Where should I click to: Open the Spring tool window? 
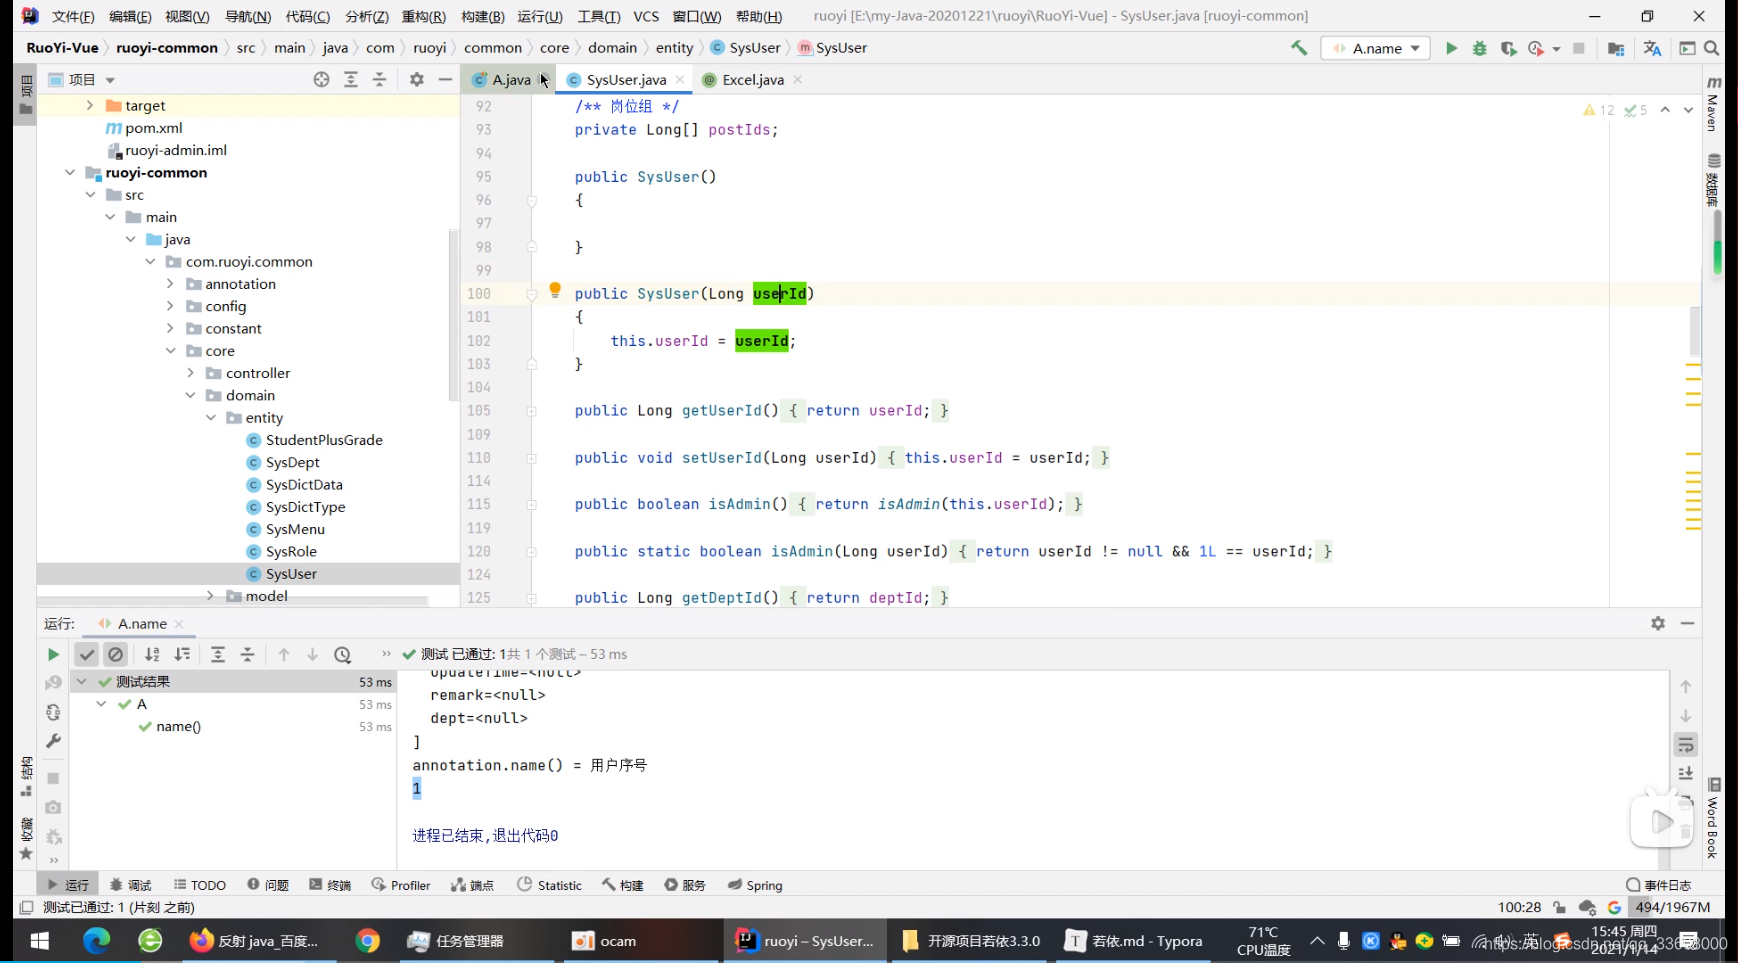[x=755, y=885]
